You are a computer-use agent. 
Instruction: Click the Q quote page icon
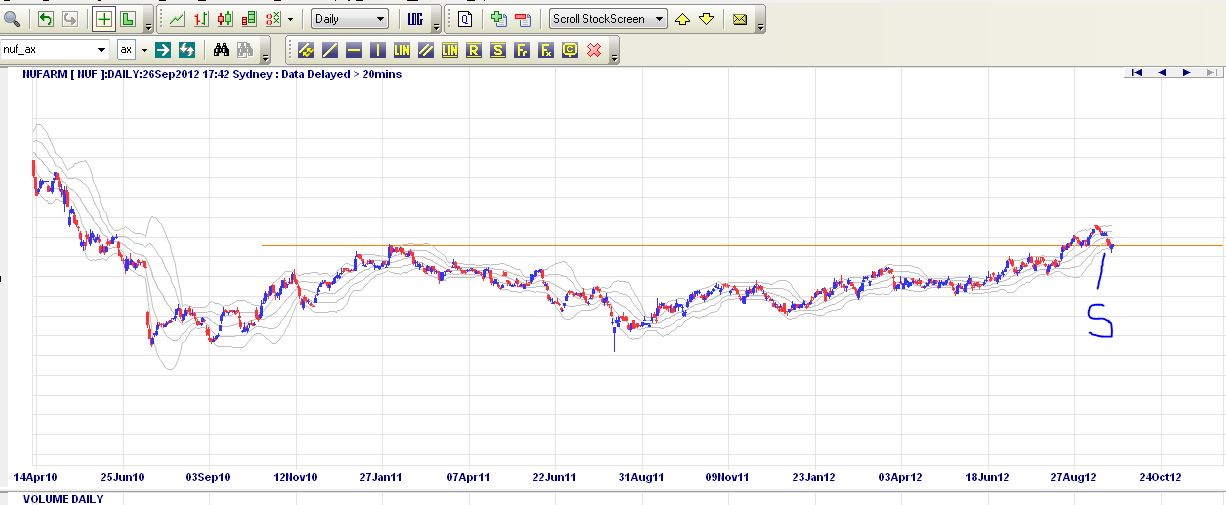click(465, 18)
